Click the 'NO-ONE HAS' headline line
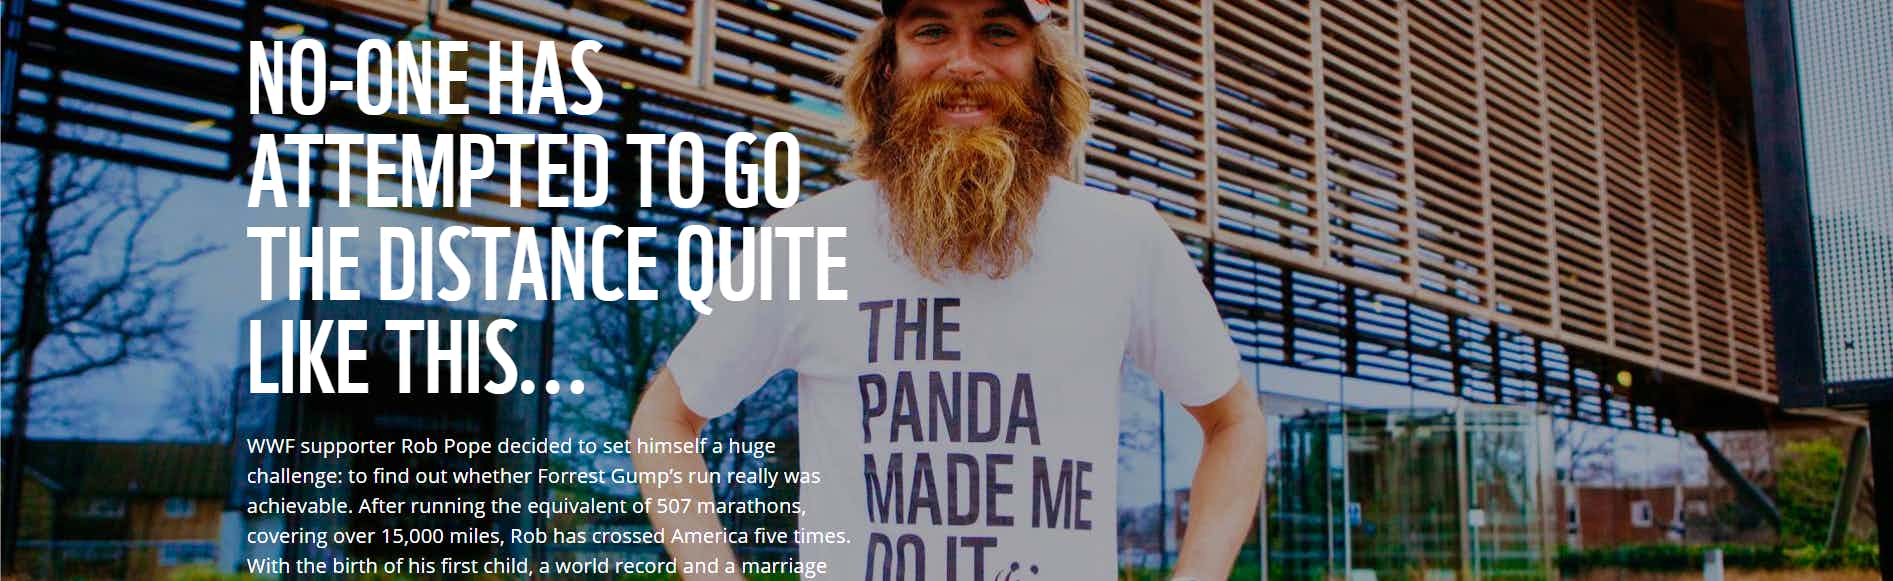The image size is (1893, 581). [x=425, y=79]
